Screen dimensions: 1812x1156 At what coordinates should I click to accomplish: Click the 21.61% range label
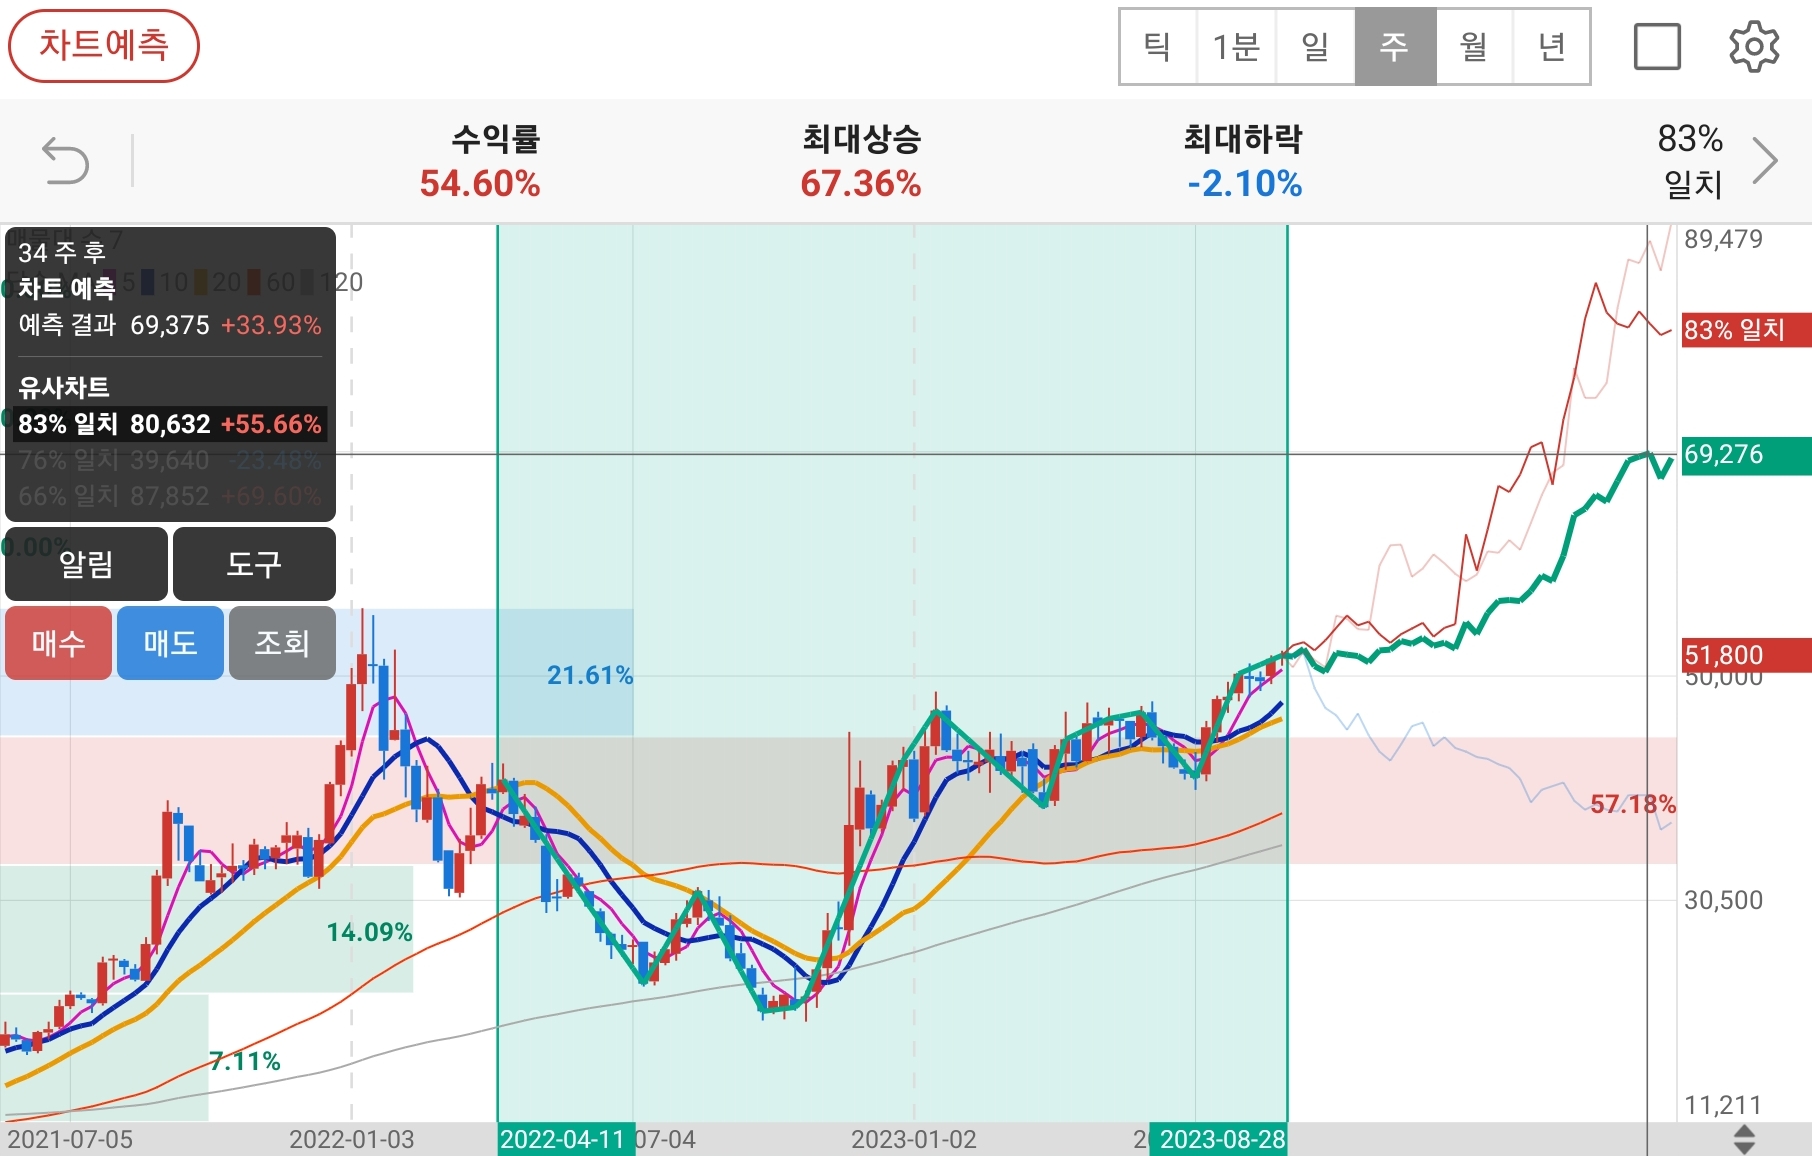coord(590,676)
